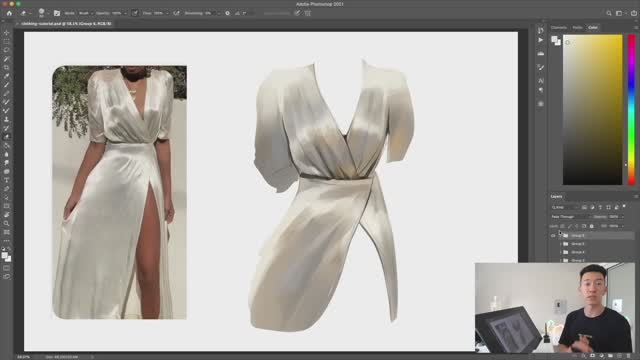Select the Clone Stamp tool
Viewport: 640px width, 360px height.
click(x=6, y=119)
